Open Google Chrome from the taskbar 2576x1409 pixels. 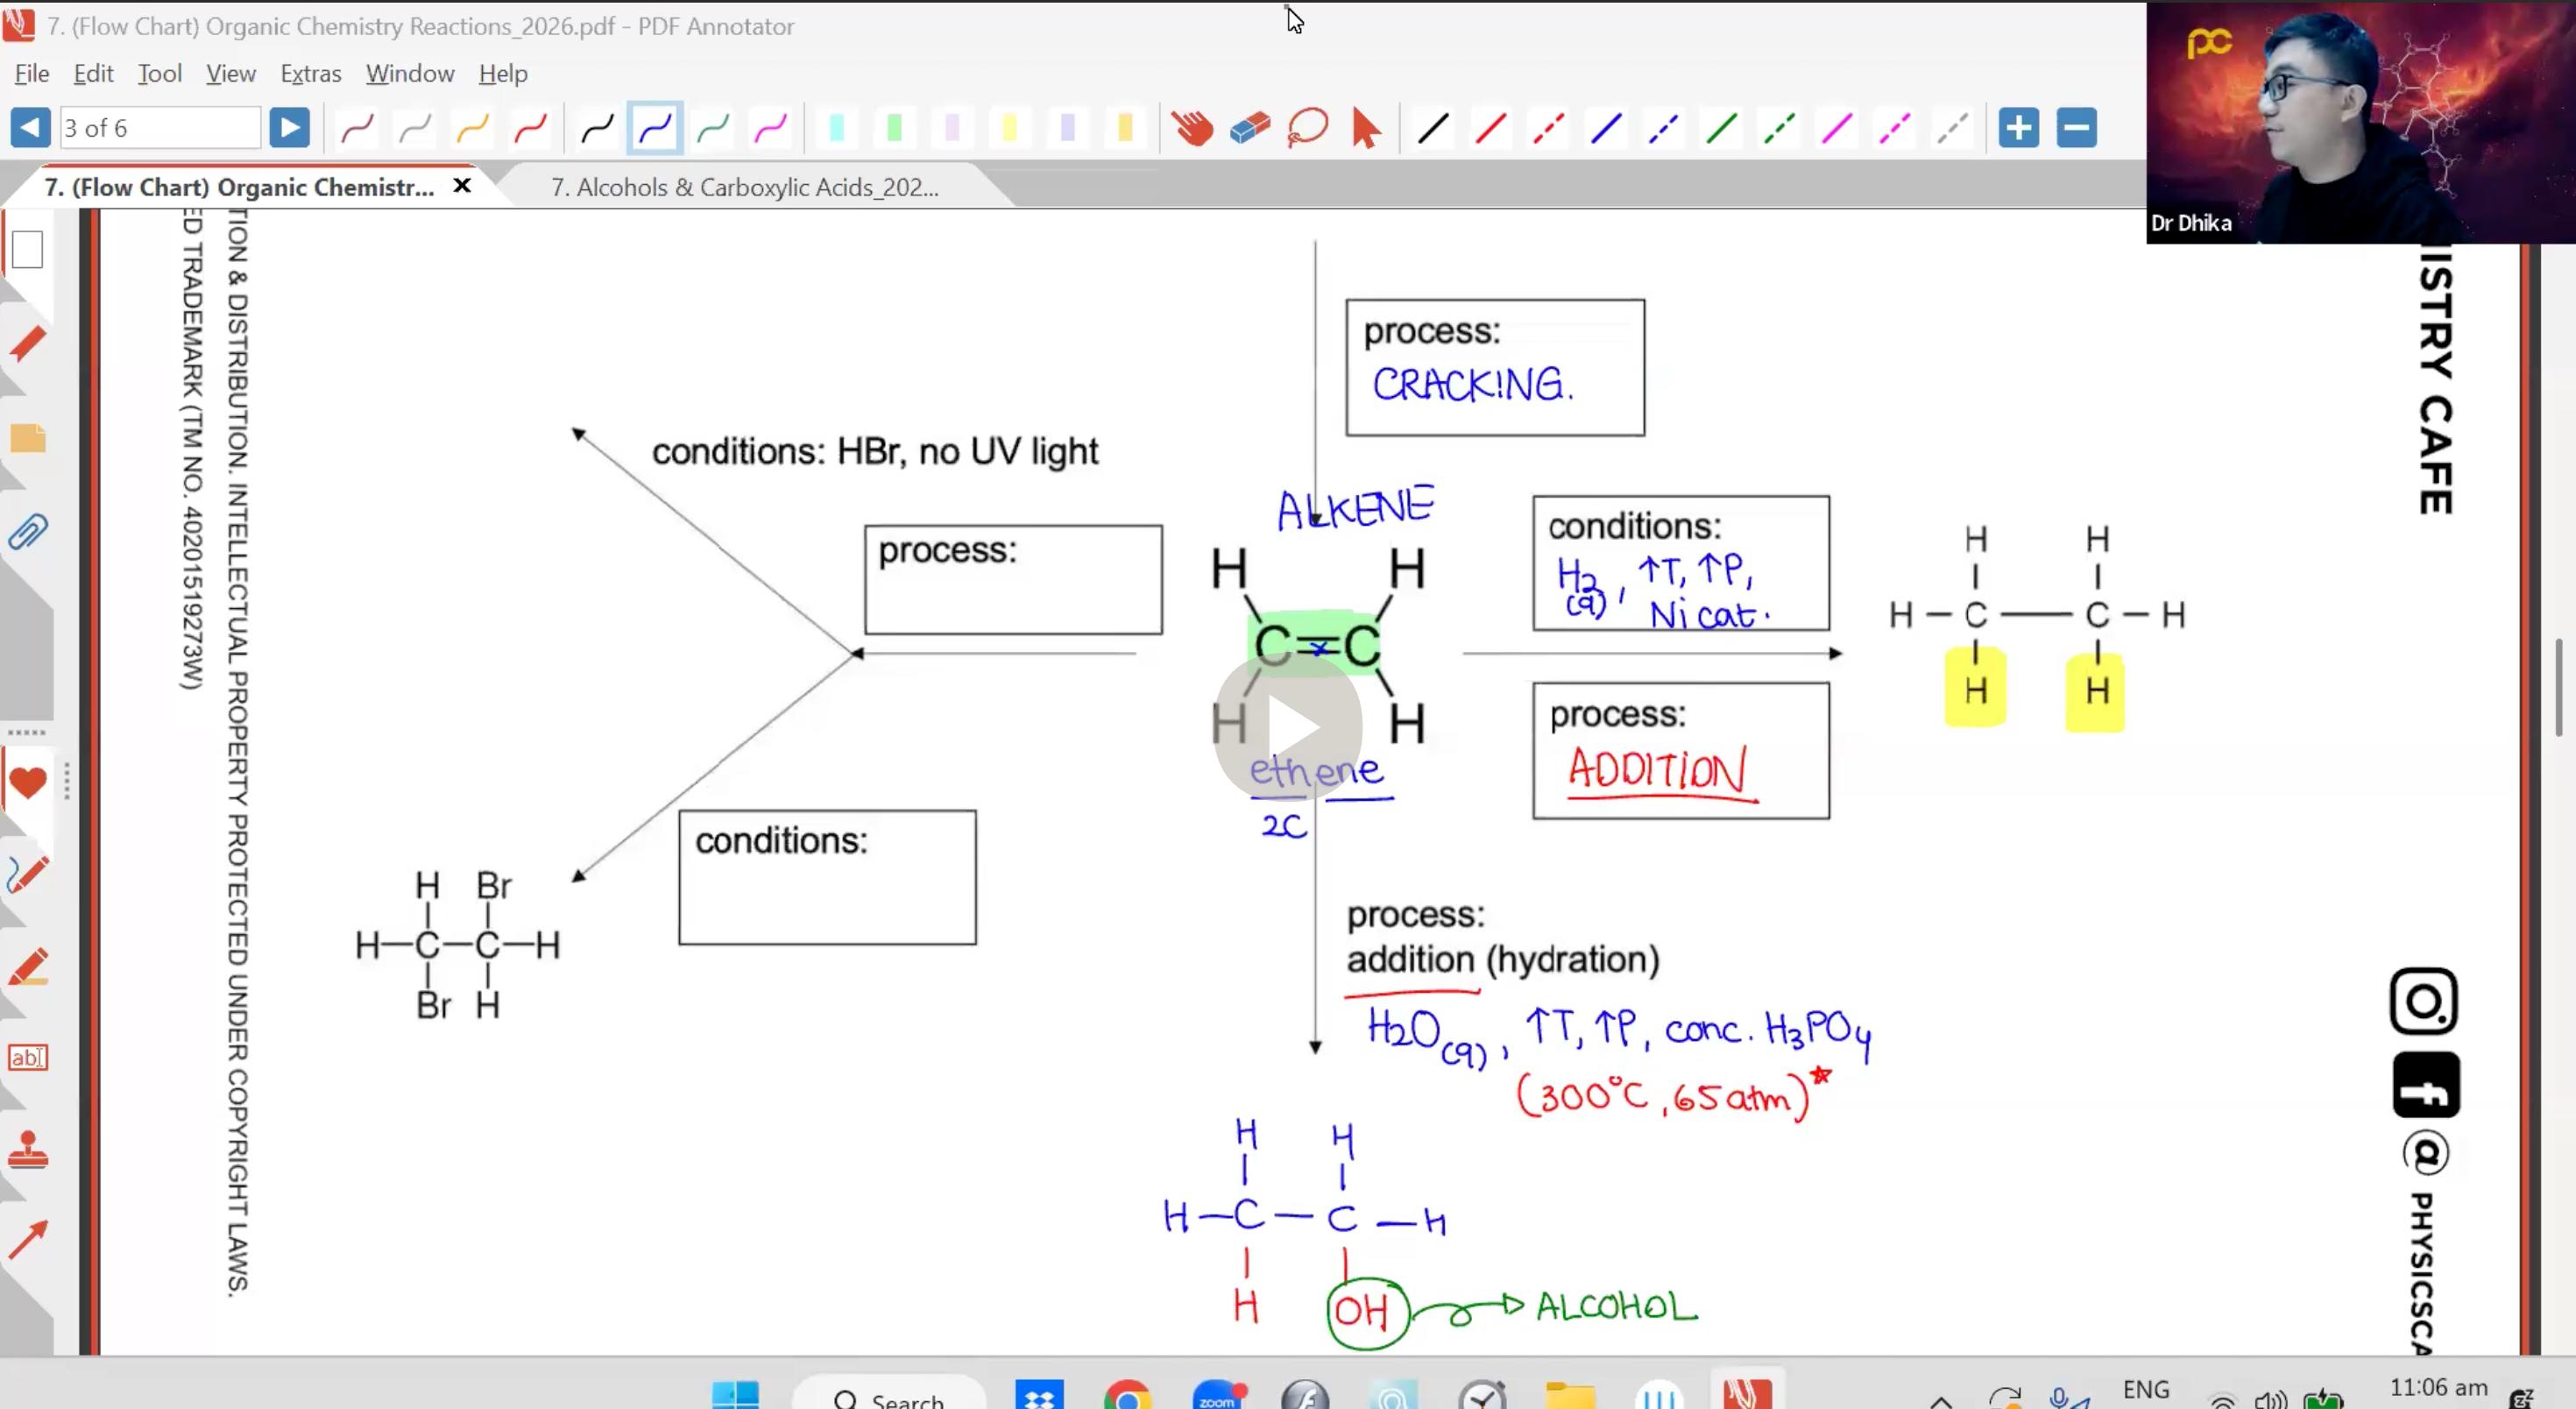1127,1394
